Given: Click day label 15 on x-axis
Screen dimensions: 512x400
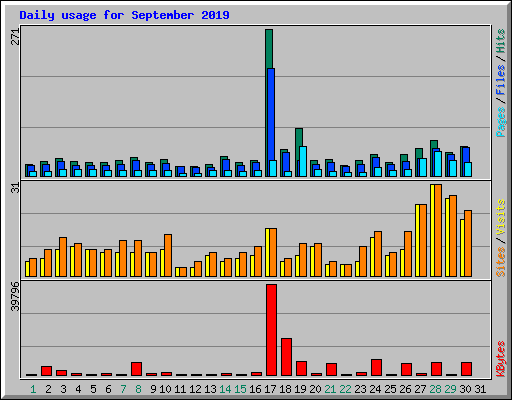Looking at the screenshot, I should pyautogui.click(x=240, y=389).
